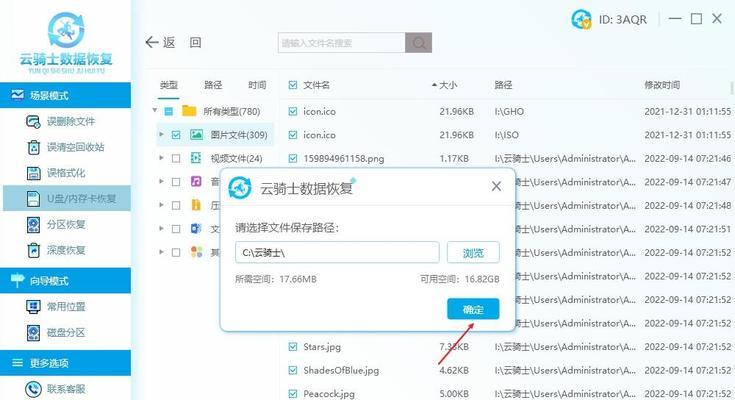Select the 159894961158.png file name

[x=344, y=158]
